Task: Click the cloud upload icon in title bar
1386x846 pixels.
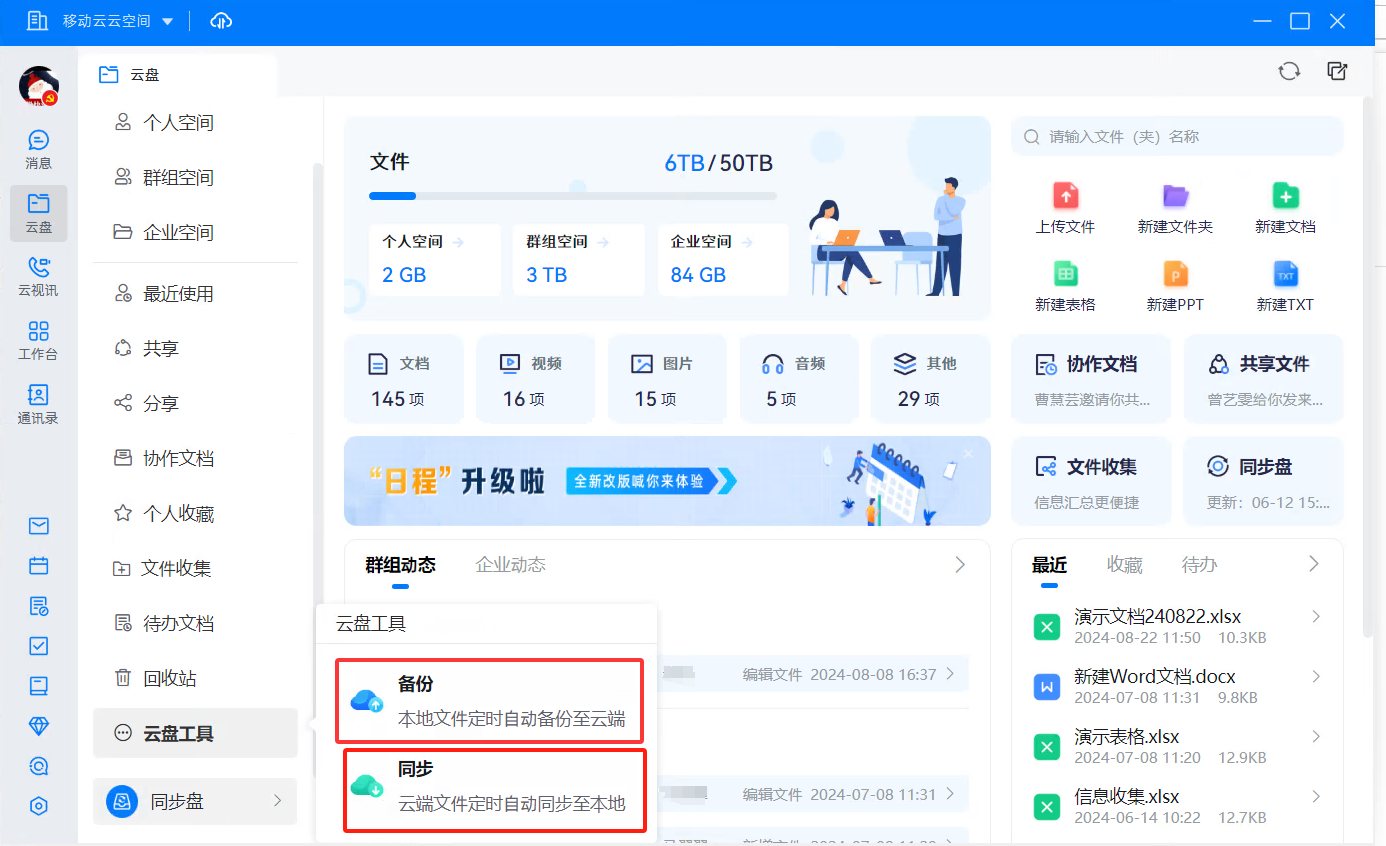Action: (221, 21)
